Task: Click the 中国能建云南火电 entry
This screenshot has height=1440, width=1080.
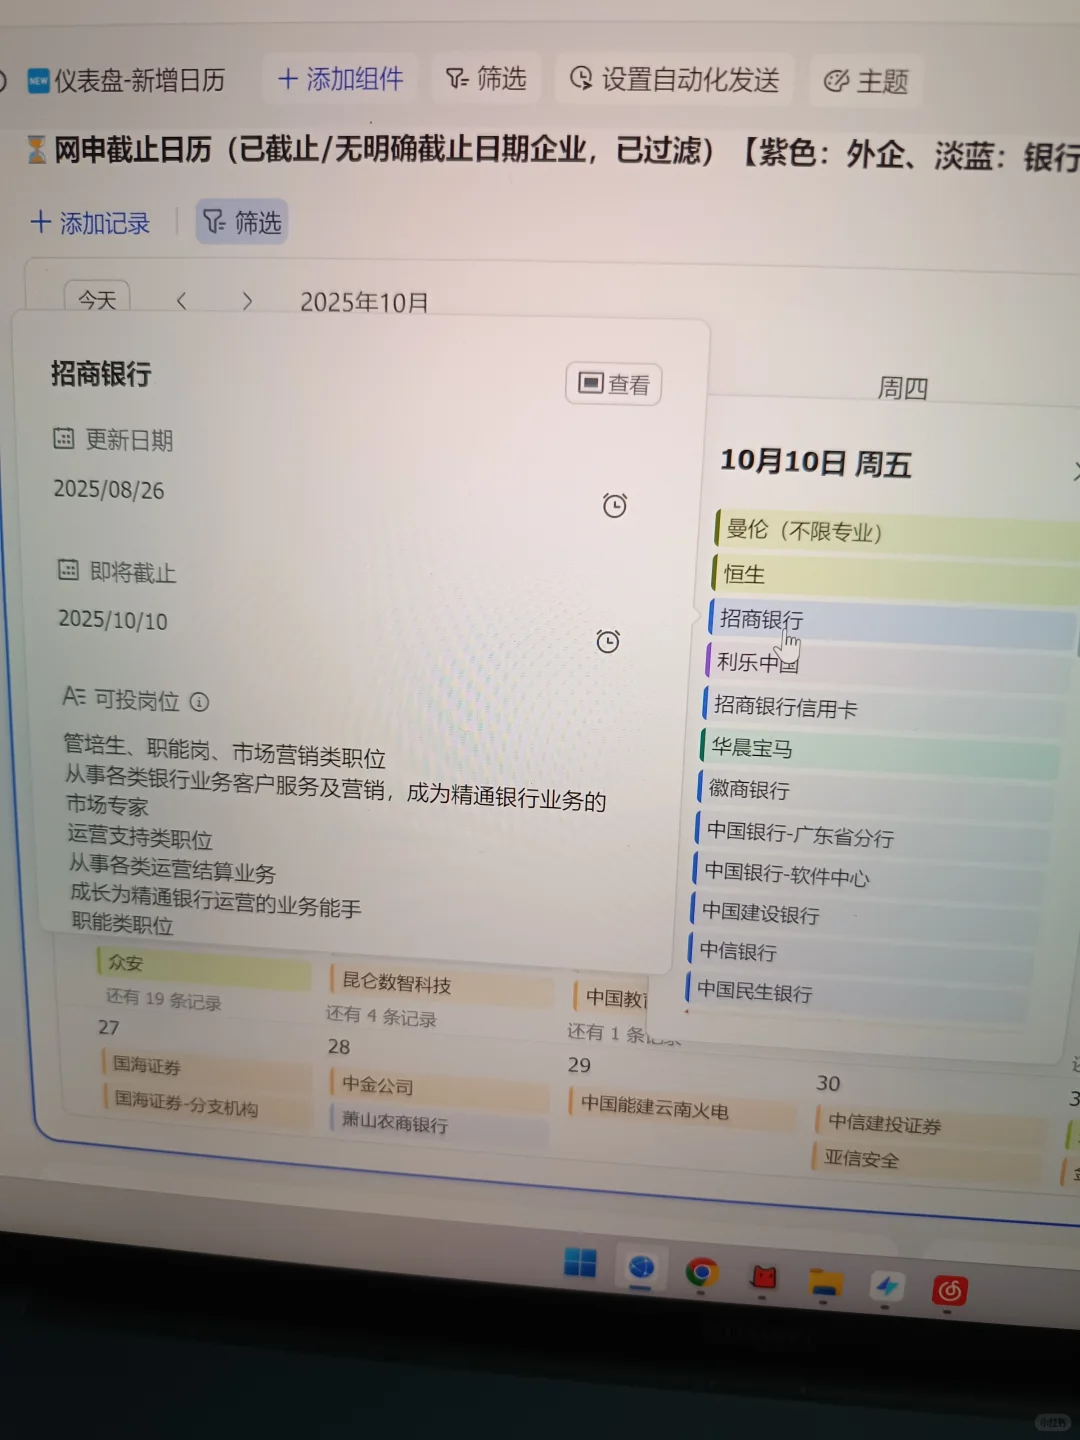Action: 682,1109
